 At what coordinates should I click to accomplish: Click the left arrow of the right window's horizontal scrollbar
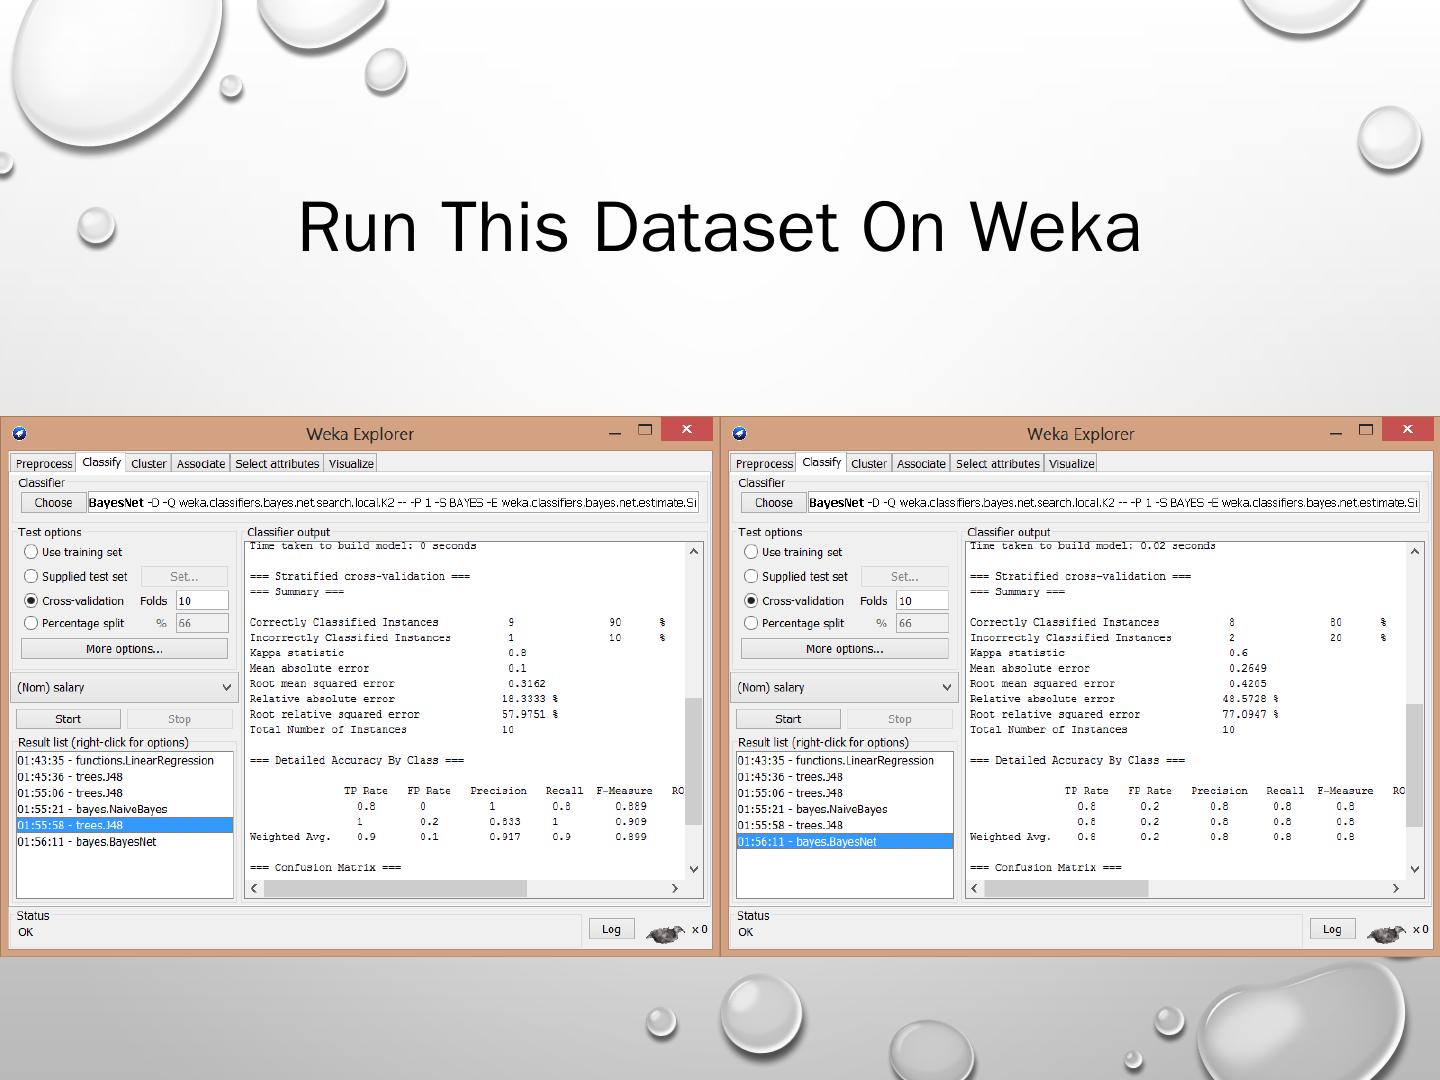[x=975, y=888]
